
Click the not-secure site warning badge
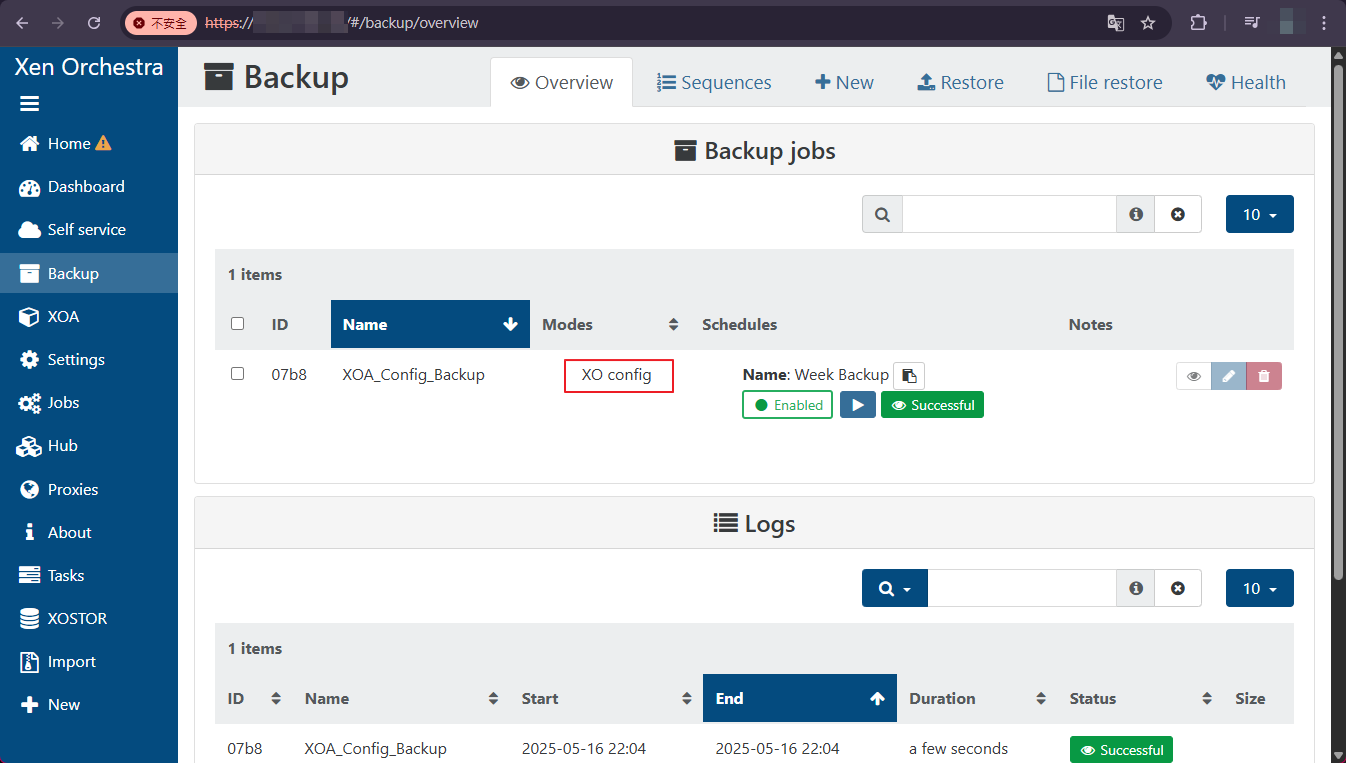pyautogui.click(x=160, y=22)
